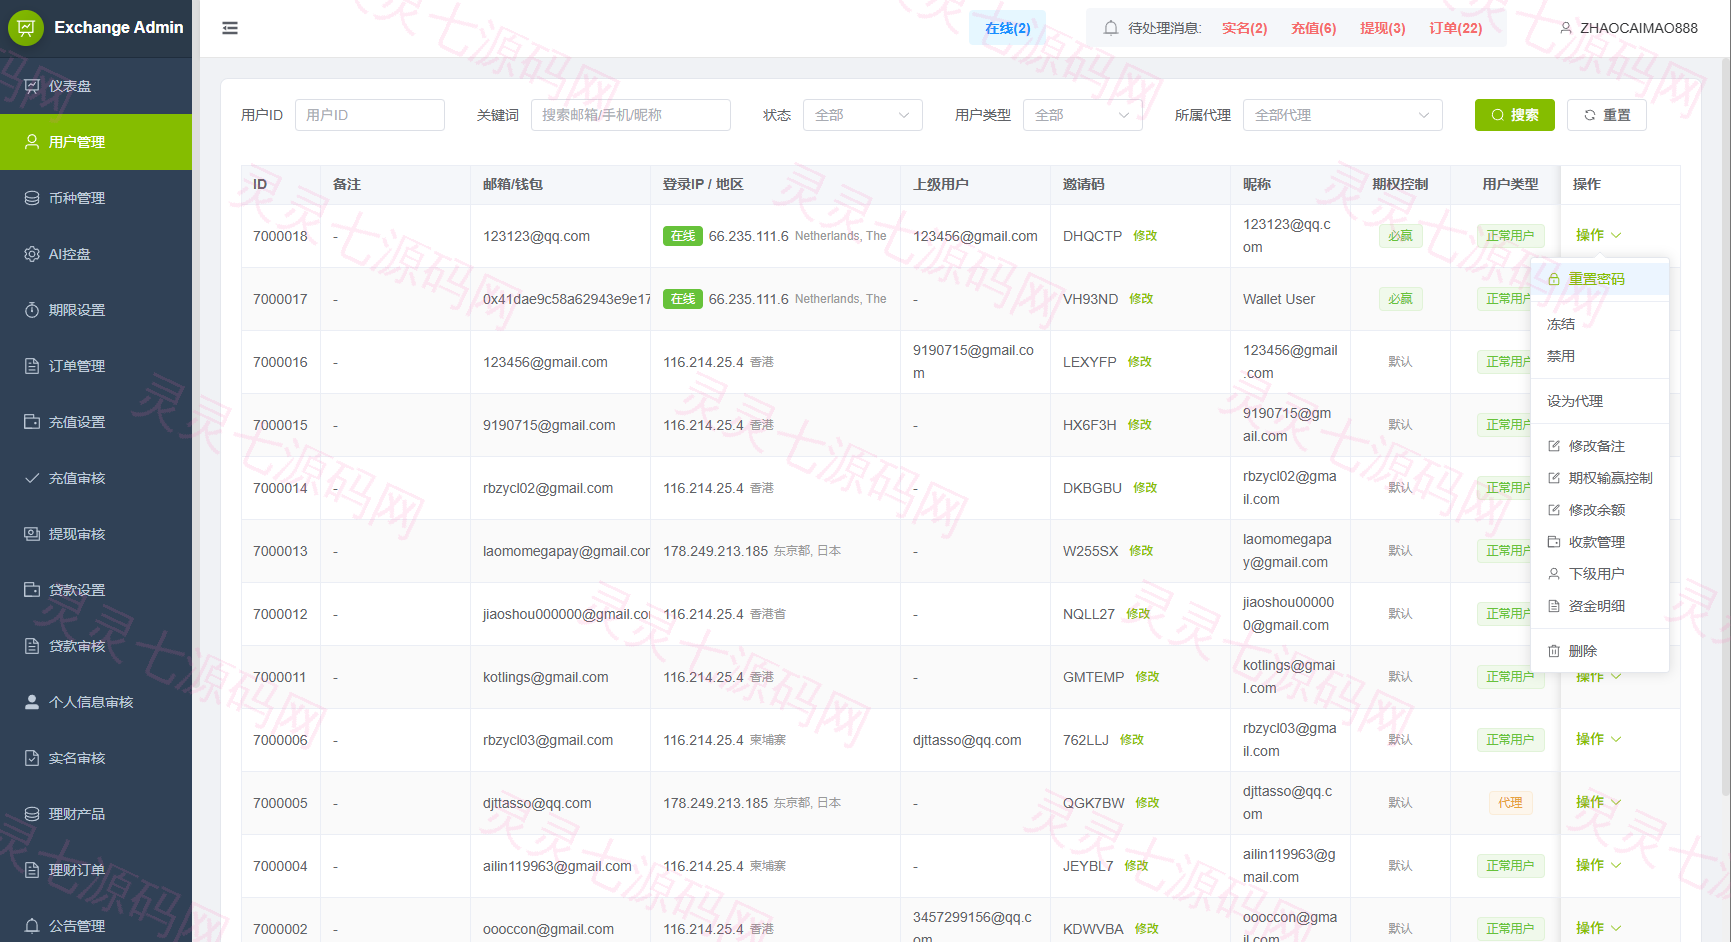Open 个人信息审核 person icon in sidebar
The height and width of the screenshot is (942, 1731).
click(x=32, y=702)
